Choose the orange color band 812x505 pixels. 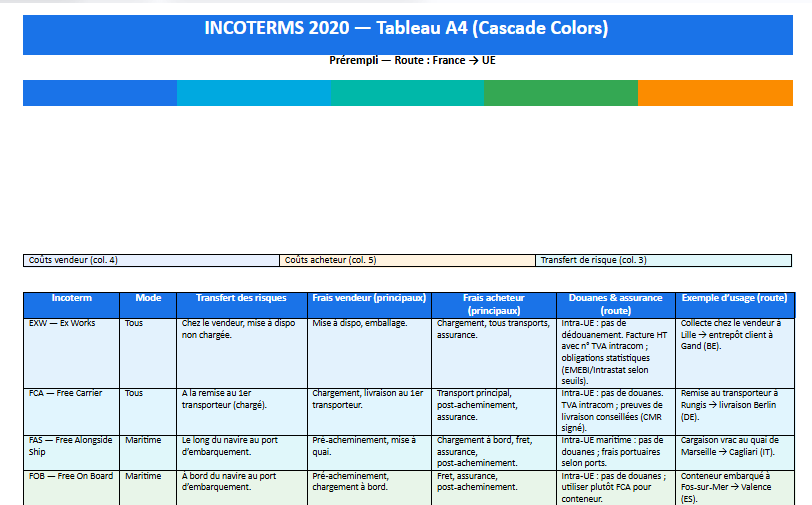pos(714,93)
